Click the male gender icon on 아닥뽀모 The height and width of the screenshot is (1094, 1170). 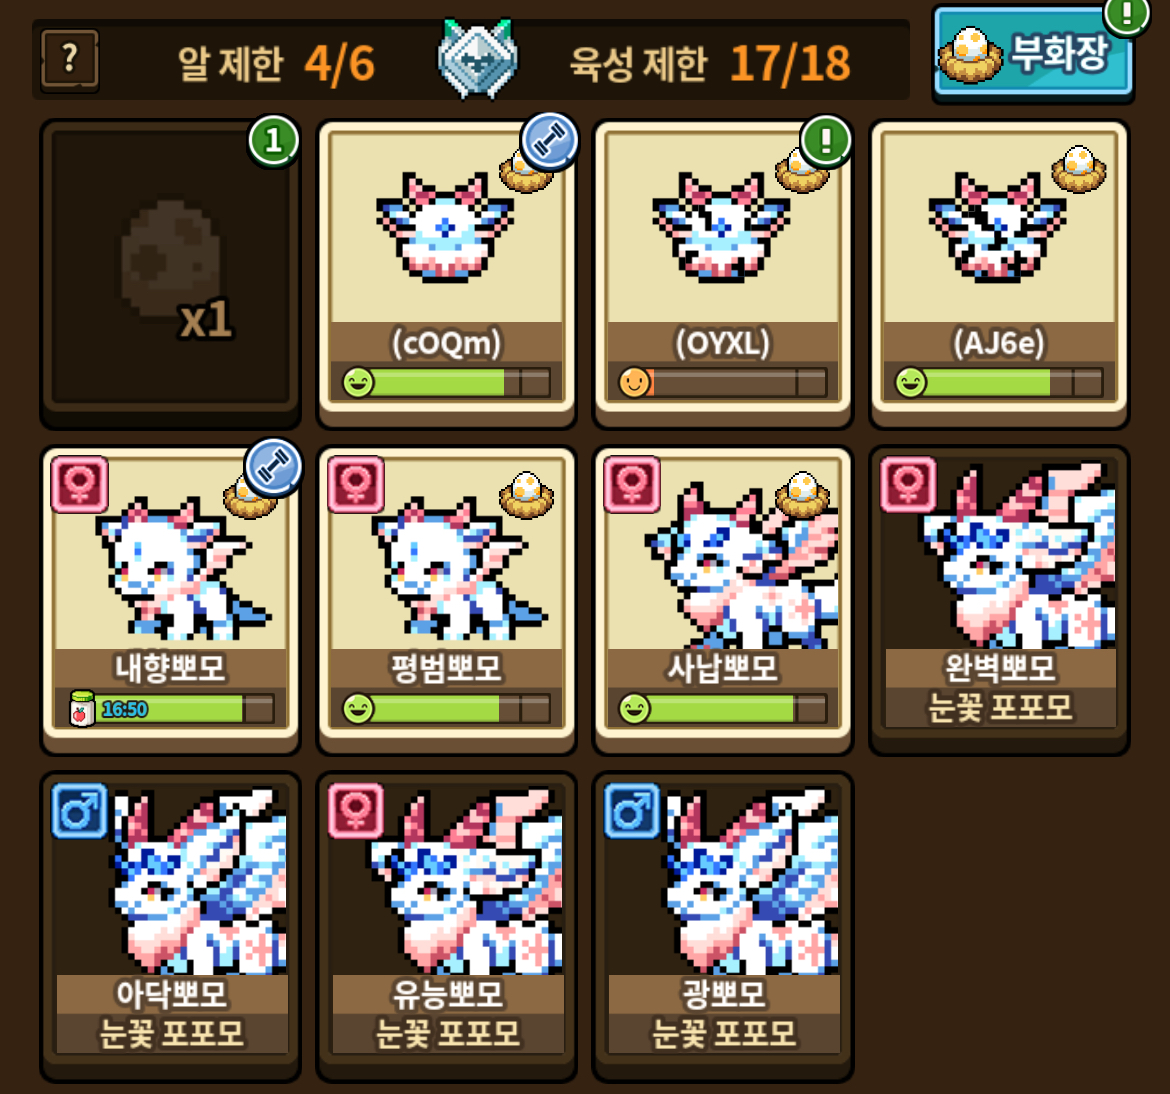pos(80,810)
